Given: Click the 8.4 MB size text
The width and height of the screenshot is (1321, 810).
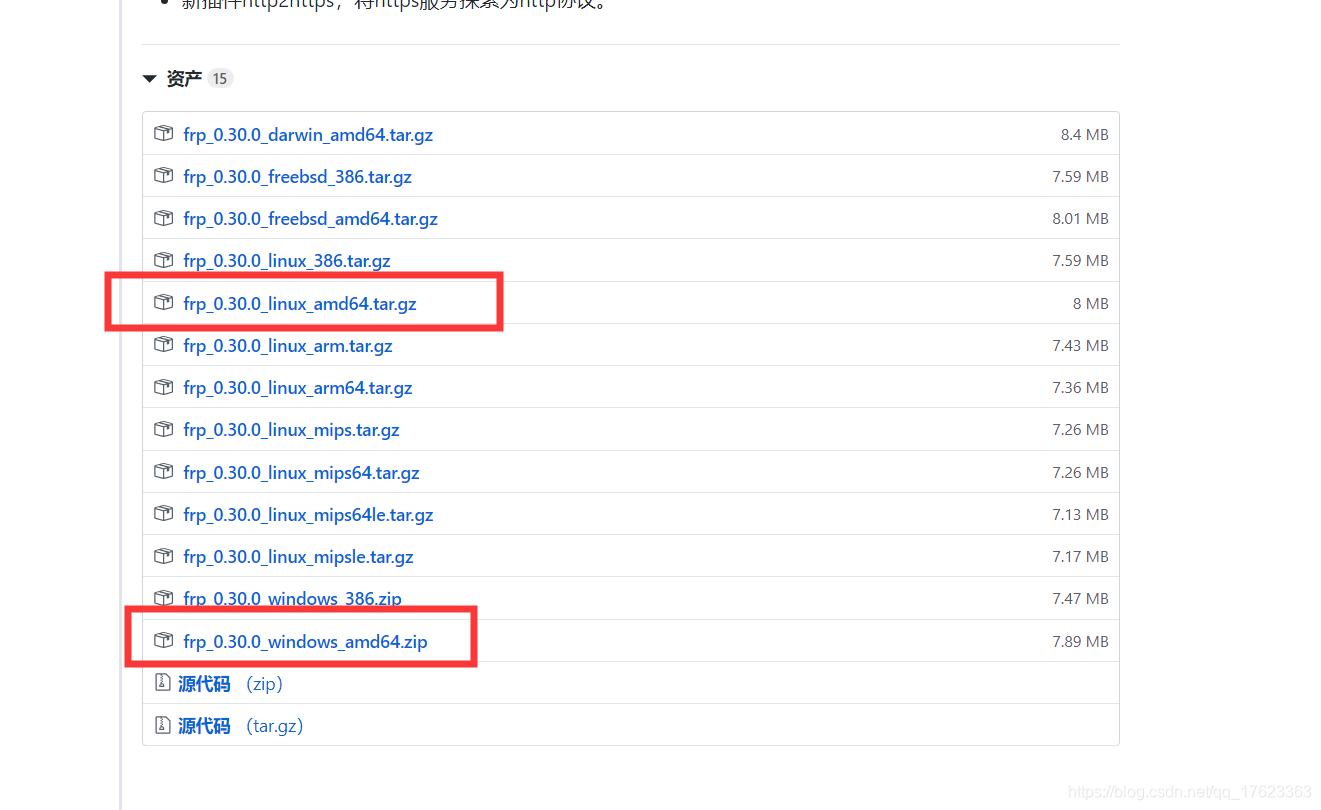Looking at the screenshot, I should point(1085,134).
